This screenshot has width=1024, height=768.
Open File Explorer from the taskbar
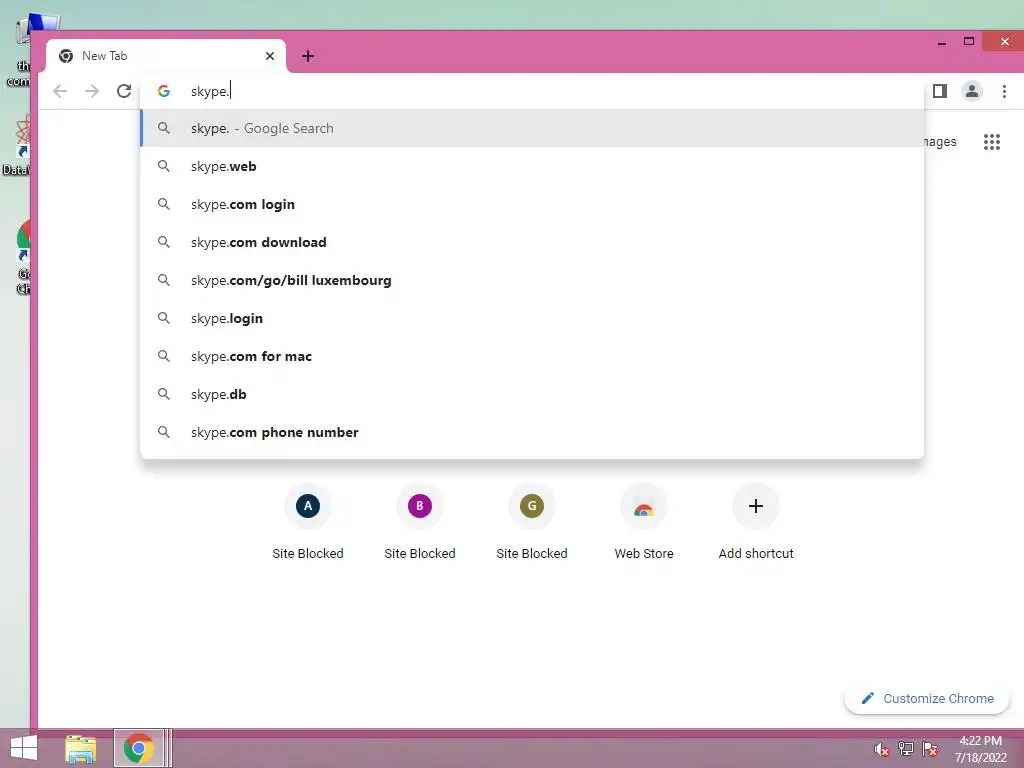(x=81, y=749)
